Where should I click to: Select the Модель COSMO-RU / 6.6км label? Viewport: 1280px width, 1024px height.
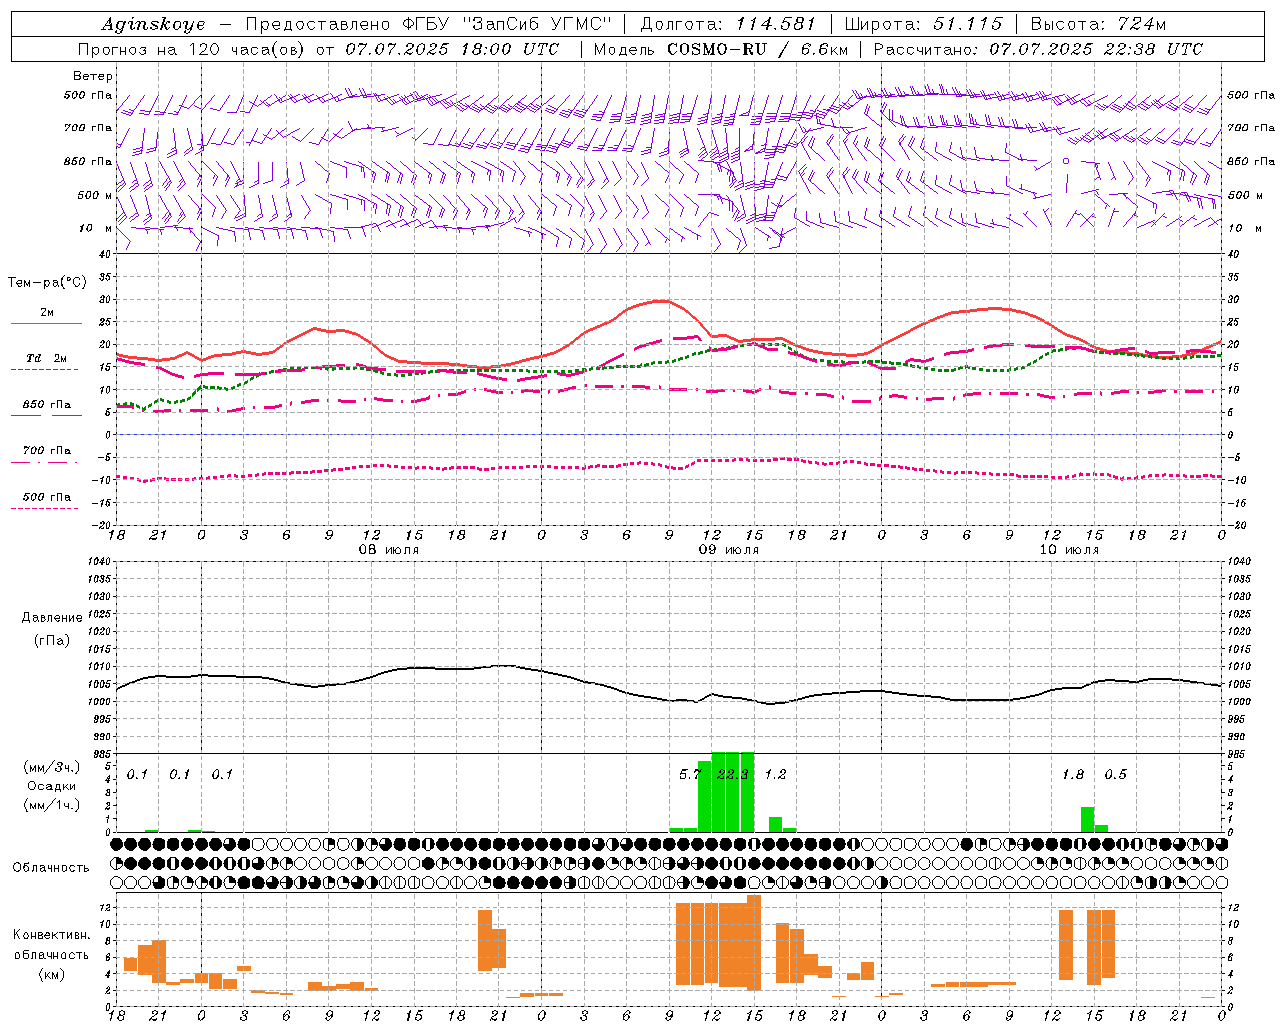[719, 49]
